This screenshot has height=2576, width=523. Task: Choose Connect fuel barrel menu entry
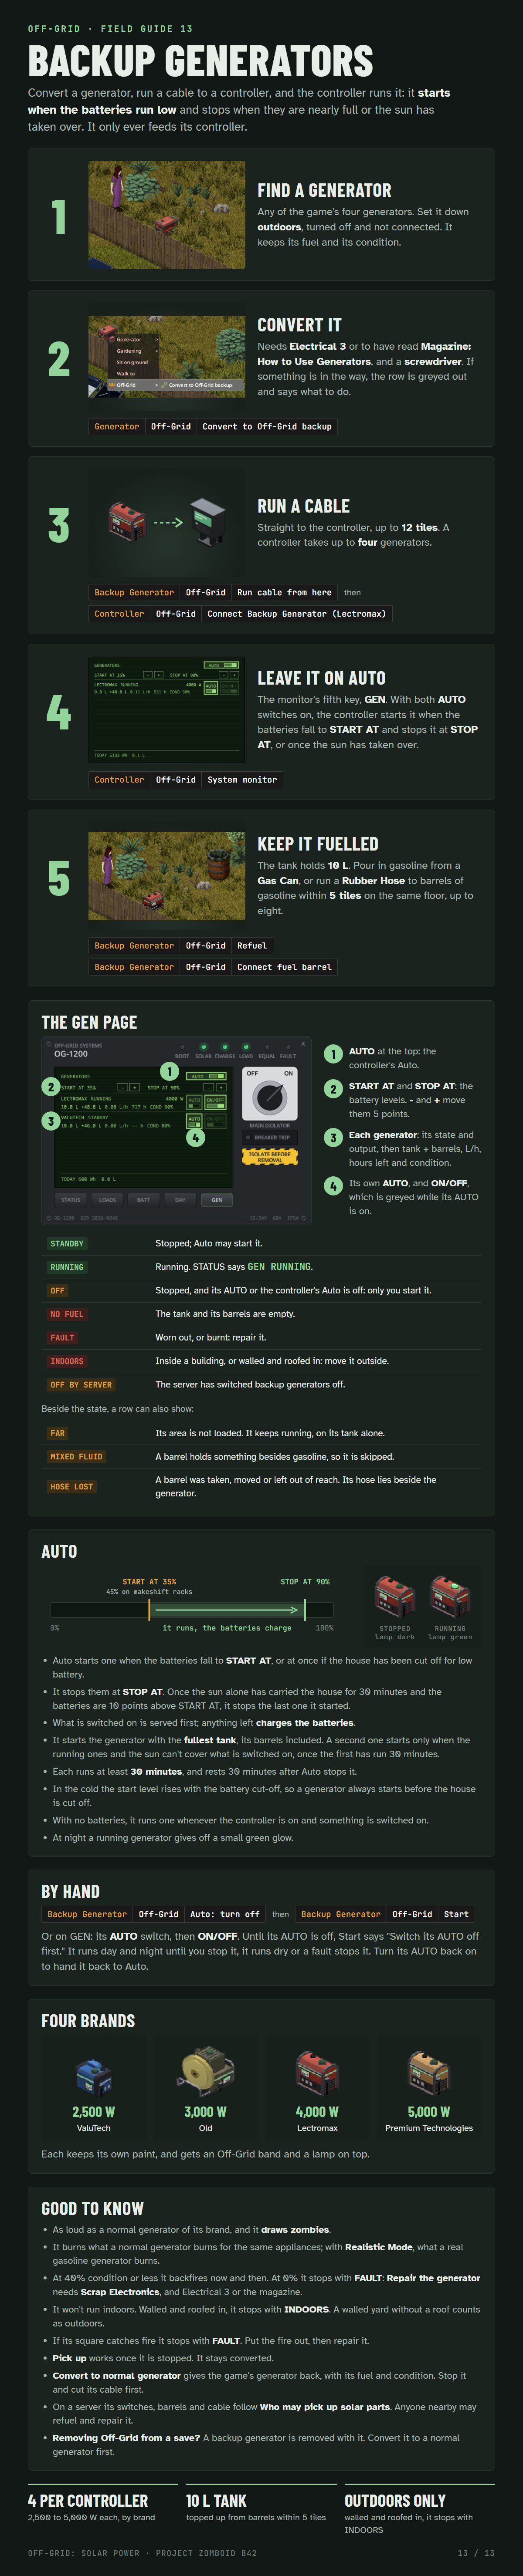coord(284,967)
